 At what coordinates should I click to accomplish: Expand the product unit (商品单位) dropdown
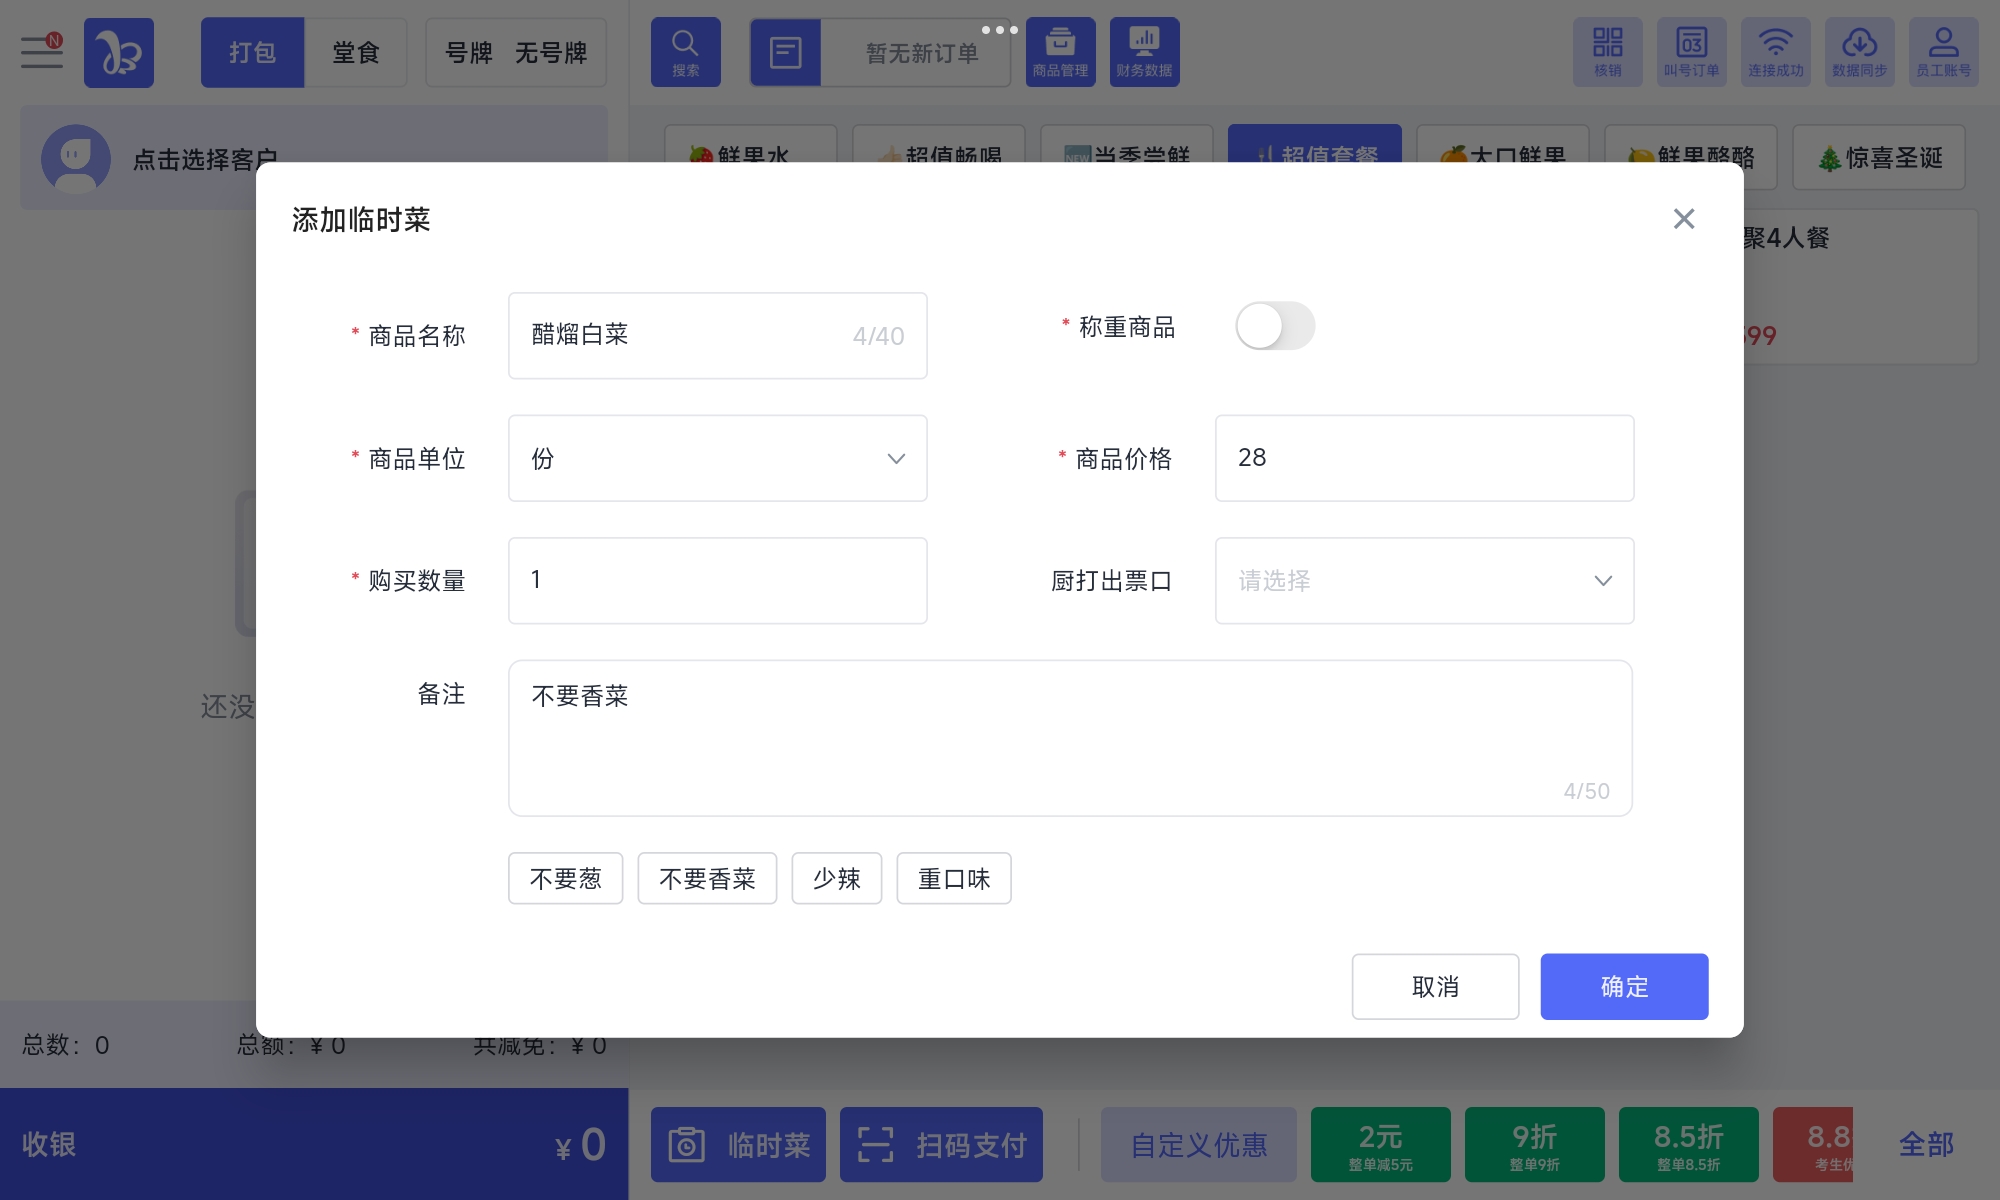click(x=717, y=458)
